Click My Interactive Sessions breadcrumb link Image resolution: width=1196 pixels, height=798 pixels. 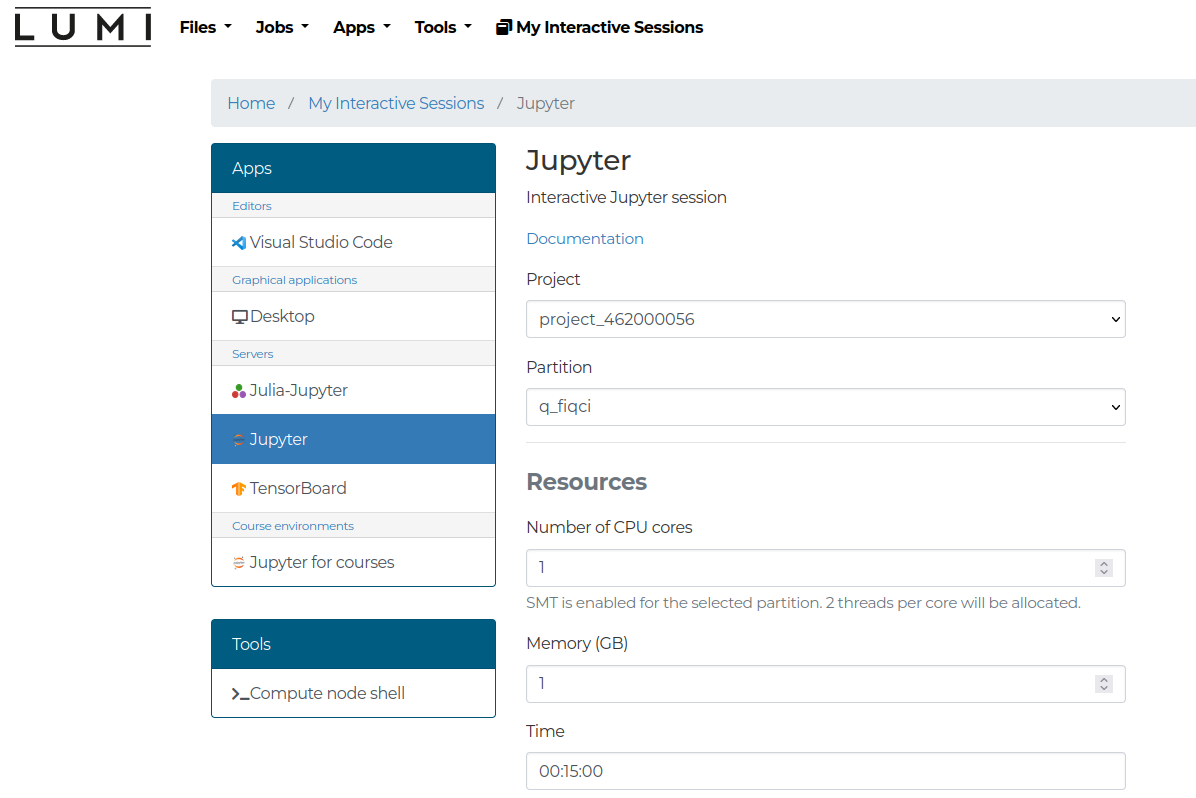tap(396, 103)
